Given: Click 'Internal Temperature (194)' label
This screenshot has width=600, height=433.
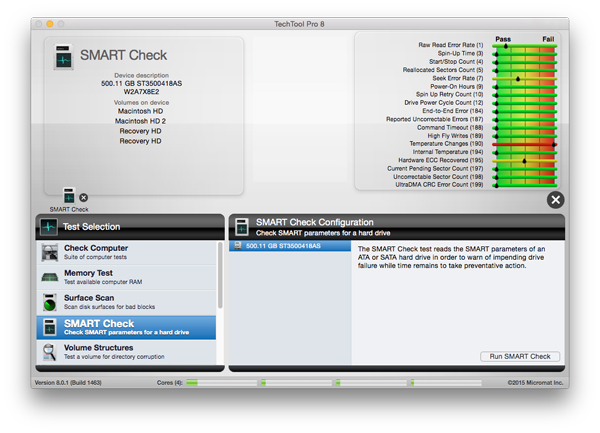Looking at the screenshot, I should click(448, 152).
